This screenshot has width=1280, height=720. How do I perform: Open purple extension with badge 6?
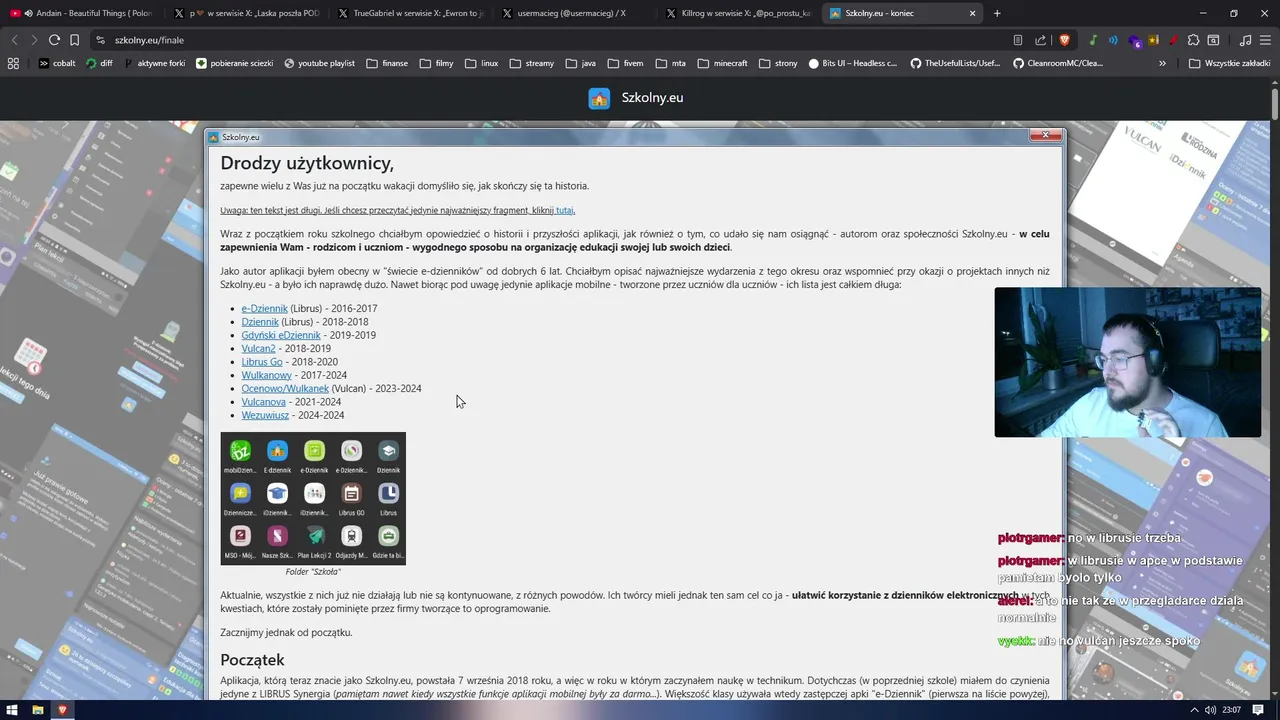click(x=1134, y=41)
